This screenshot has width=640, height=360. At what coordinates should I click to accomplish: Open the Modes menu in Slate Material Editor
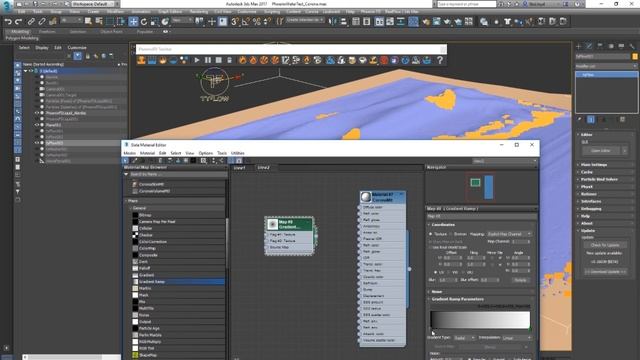[x=129, y=153]
